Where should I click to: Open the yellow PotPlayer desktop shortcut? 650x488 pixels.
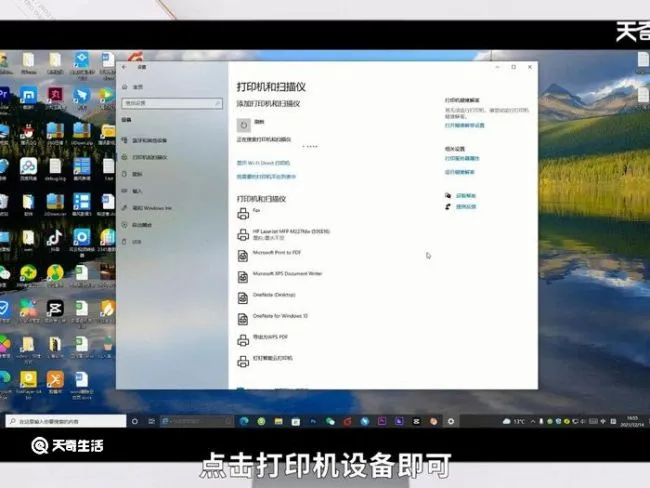tap(29, 384)
